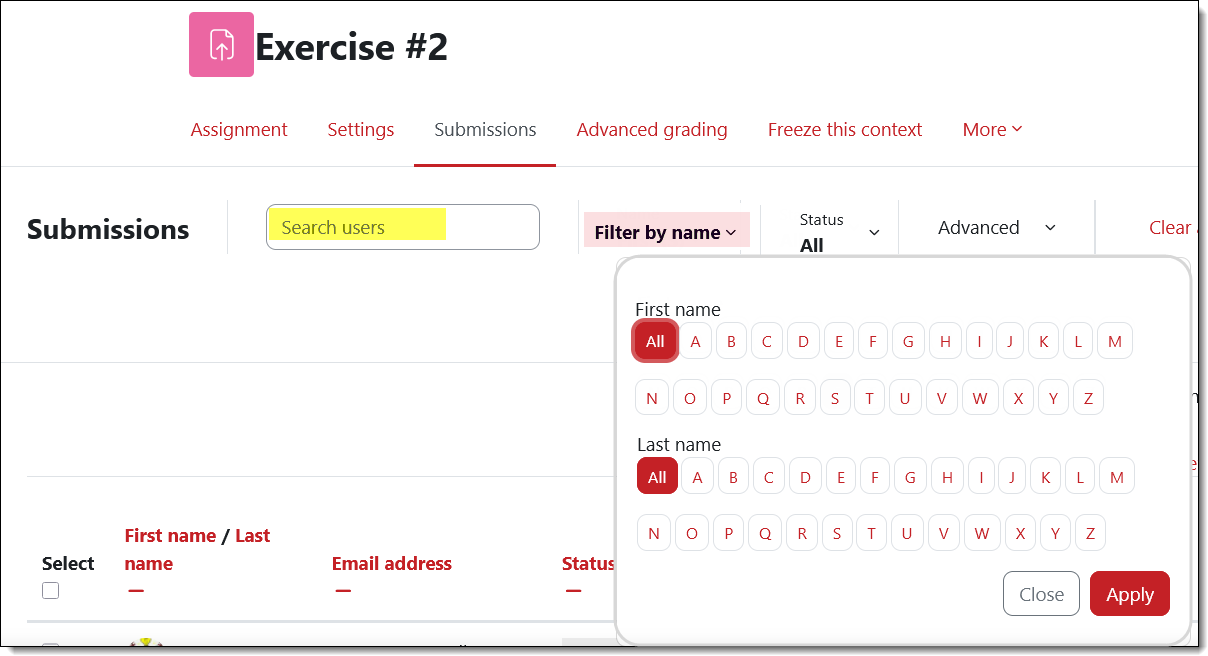Close the name filter popup
The width and height of the screenshot is (1208, 656).
pyautogui.click(x=1041, y=594)
